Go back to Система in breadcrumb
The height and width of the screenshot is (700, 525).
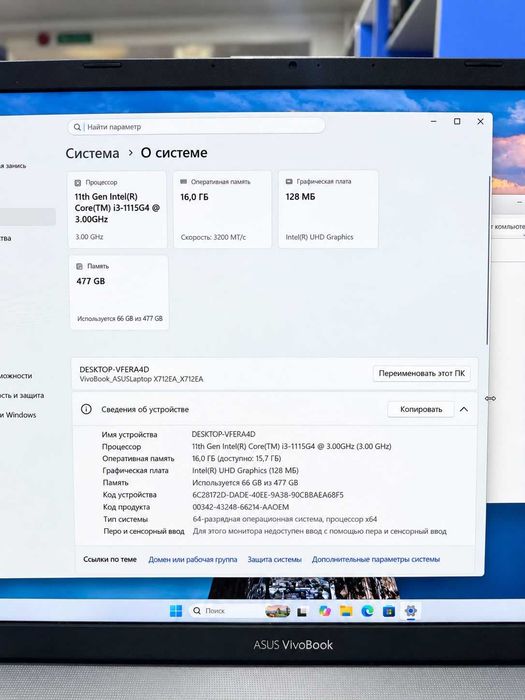click(92, 153)
